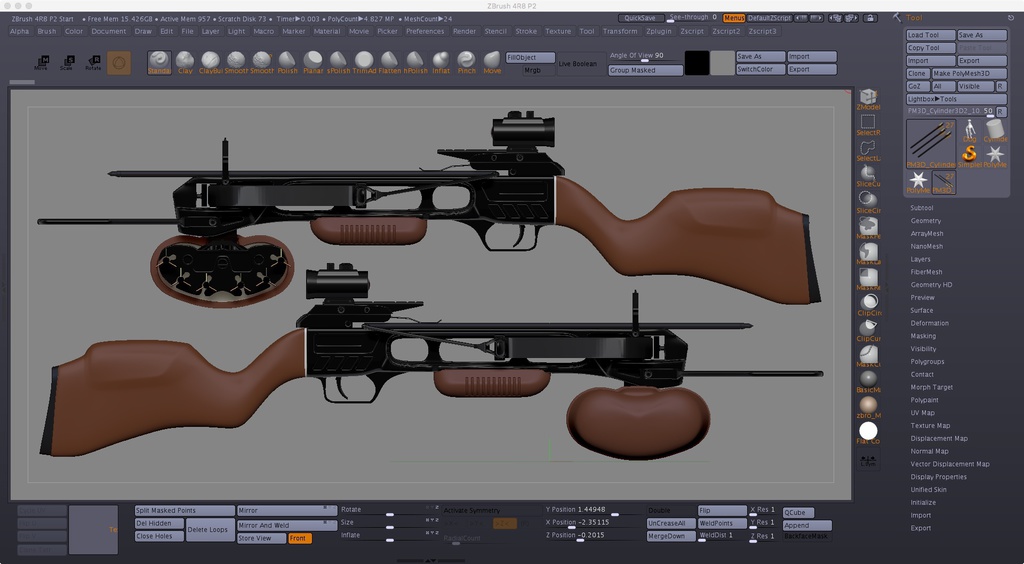Pick the Flat Color material icon
The width and height of the screenshot is (1024, 564).
coord(868,433)
